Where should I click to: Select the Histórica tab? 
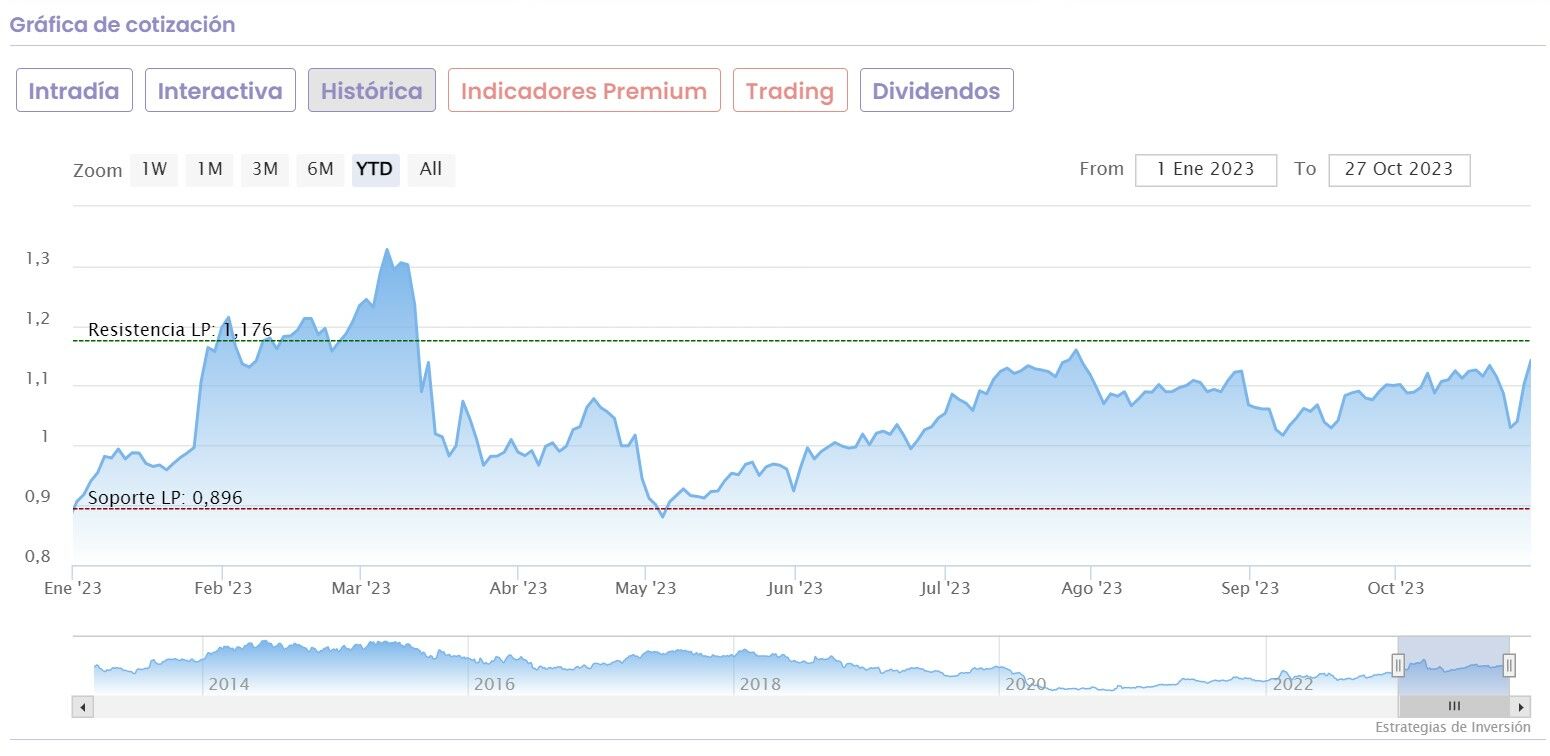tap(371, 91)
